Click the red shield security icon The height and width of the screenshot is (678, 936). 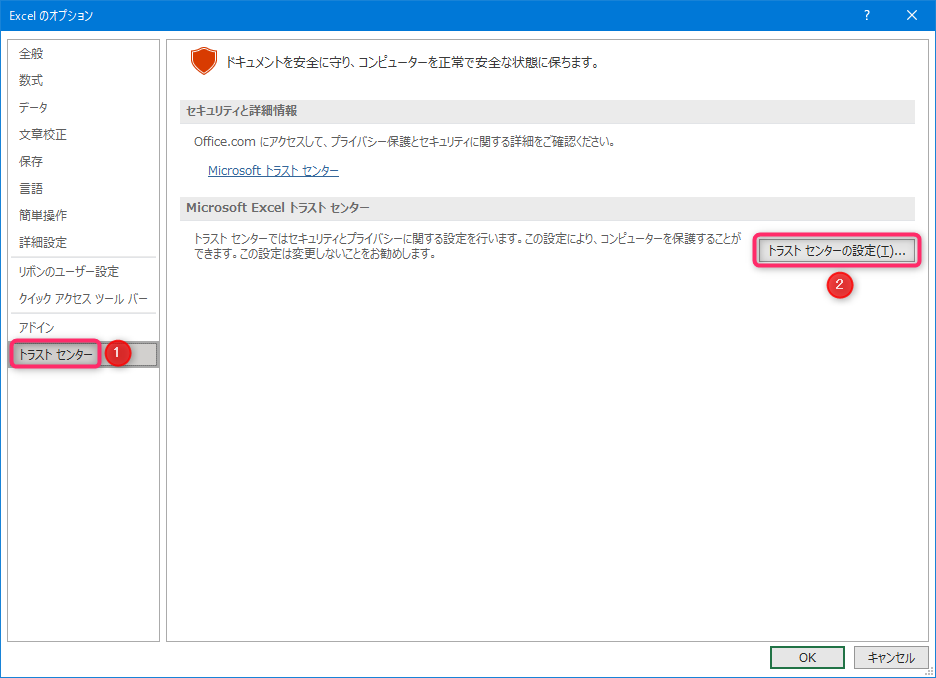coord(204,61)
